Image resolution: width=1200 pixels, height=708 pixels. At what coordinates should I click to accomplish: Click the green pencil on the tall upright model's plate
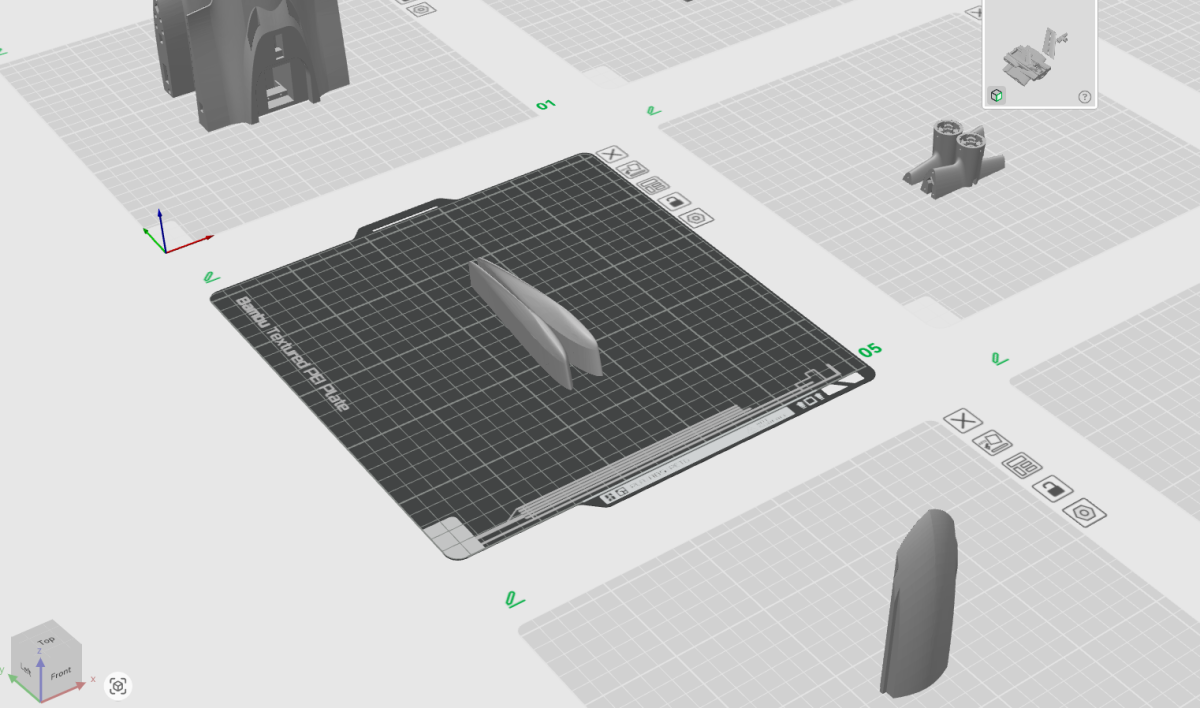pyautogui.click(x=515, y=600)
